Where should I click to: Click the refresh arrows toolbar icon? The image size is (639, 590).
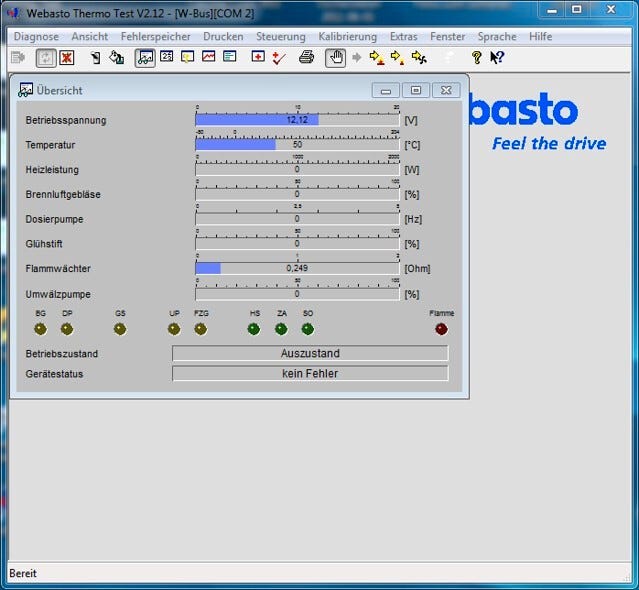[x=46, y=58]
